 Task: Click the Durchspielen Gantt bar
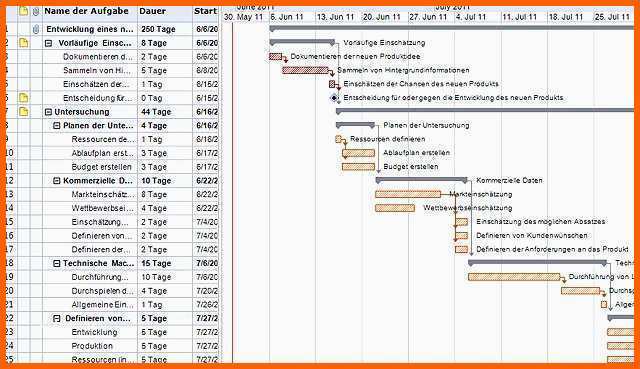coord(580,291)
